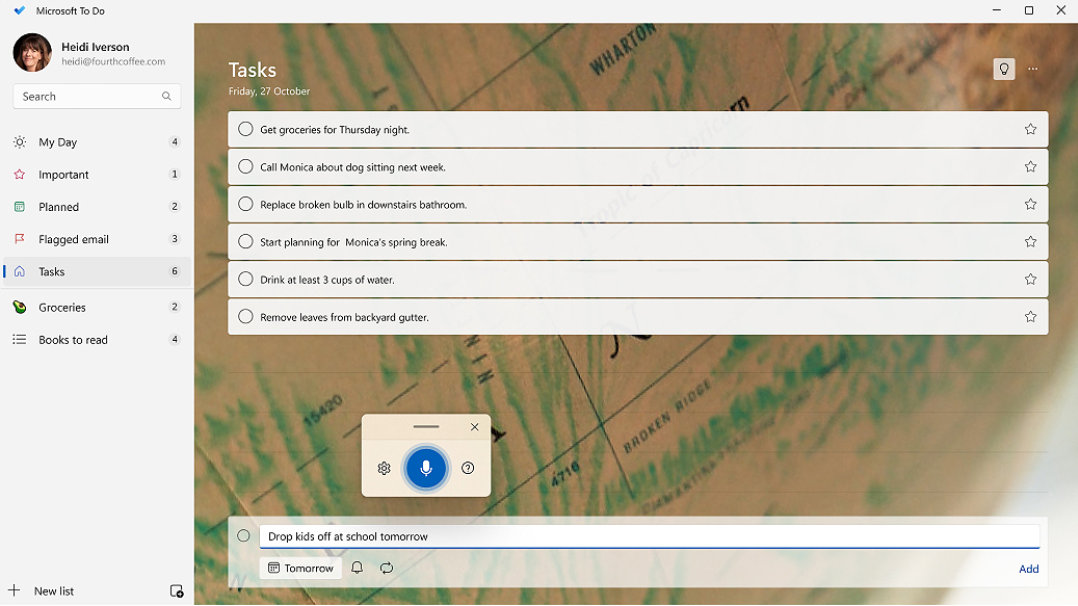The height and width of the screenshot is (606, 1078).
Task: Click the repeat task icon
Action: click(x=386, y=568)
